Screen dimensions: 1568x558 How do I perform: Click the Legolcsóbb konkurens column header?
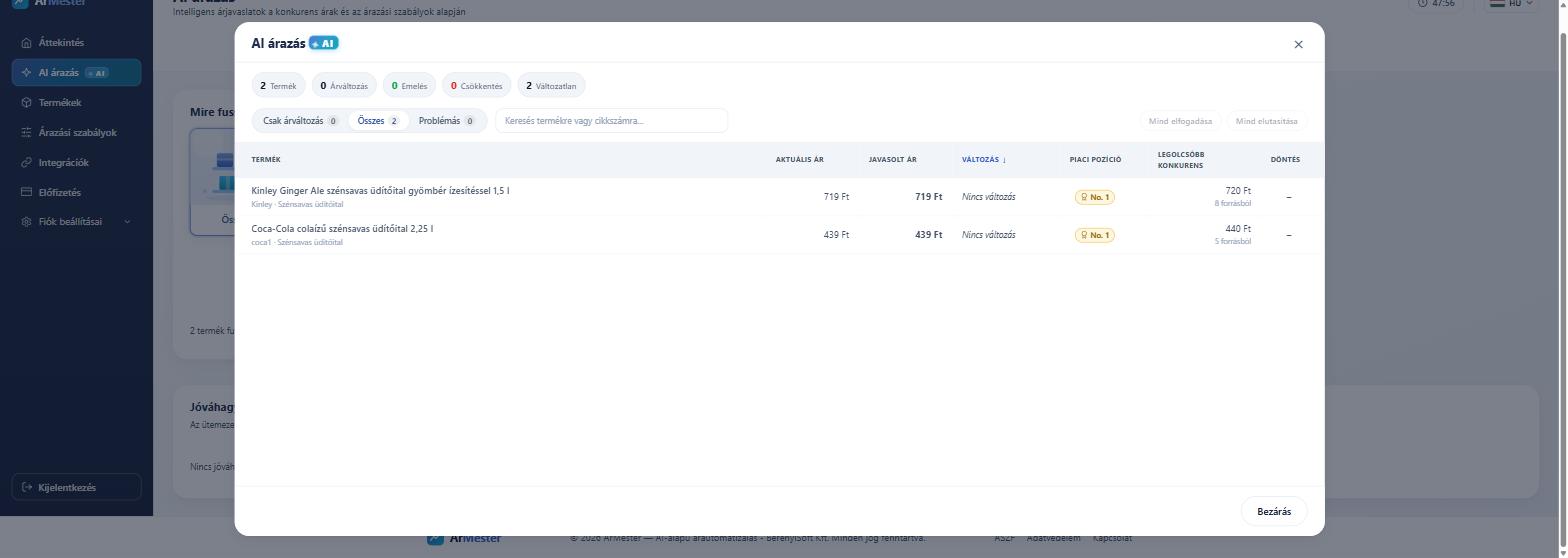tap(1181, 160)
